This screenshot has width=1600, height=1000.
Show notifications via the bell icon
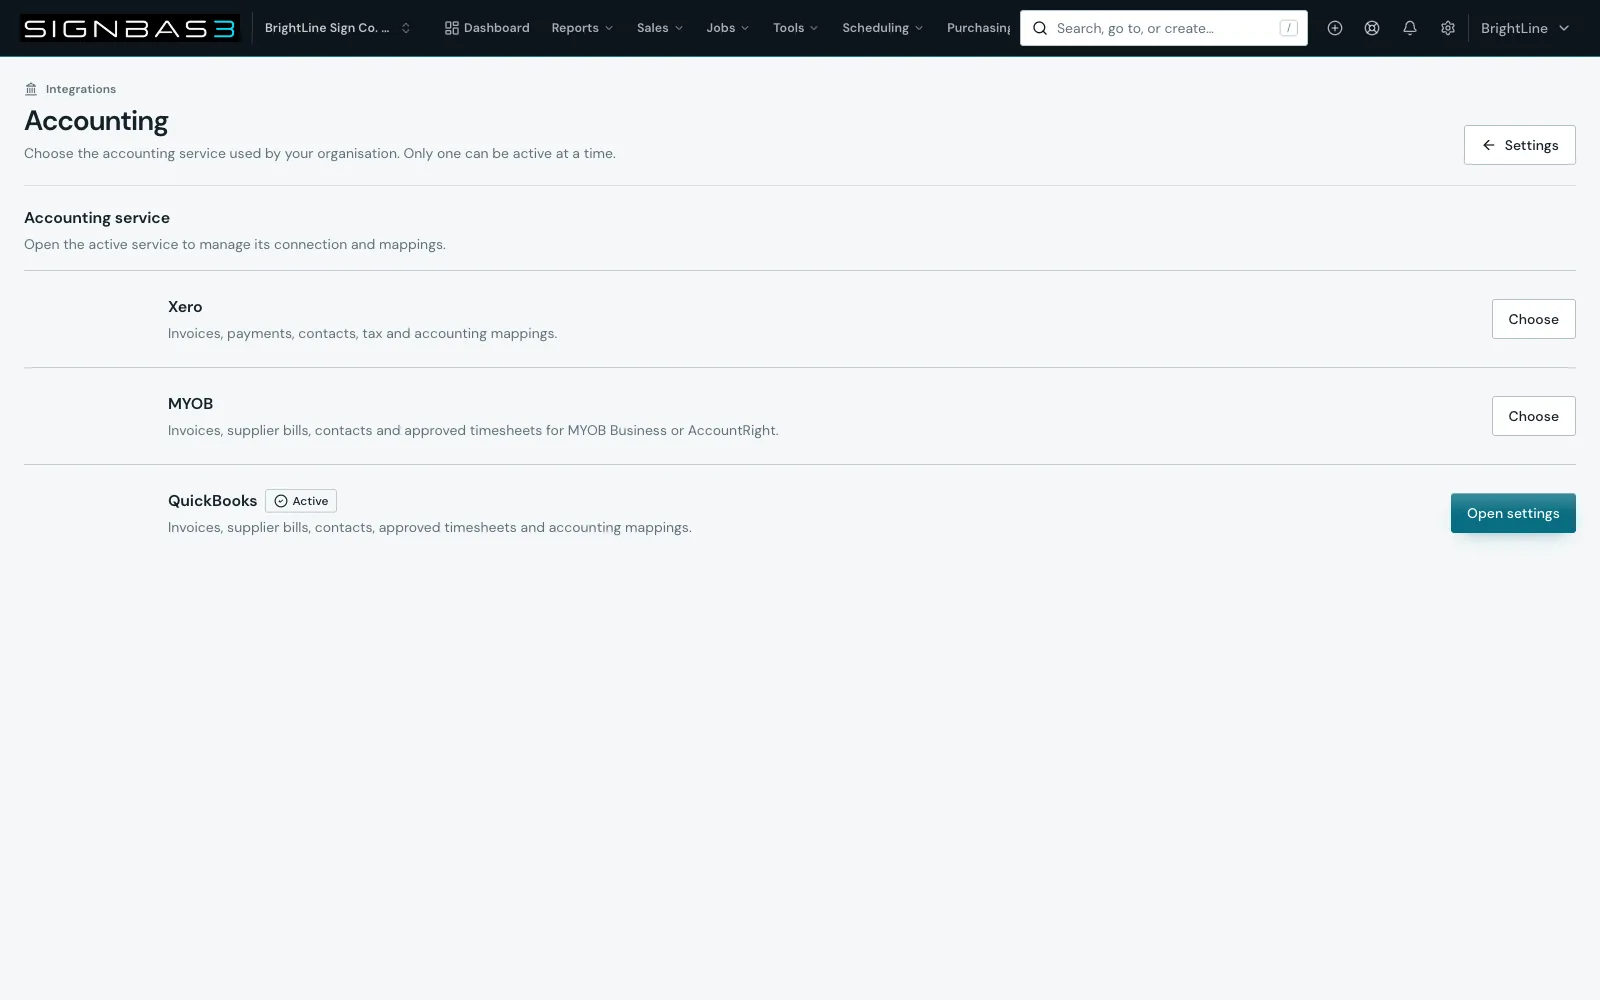coord(1410,28)
